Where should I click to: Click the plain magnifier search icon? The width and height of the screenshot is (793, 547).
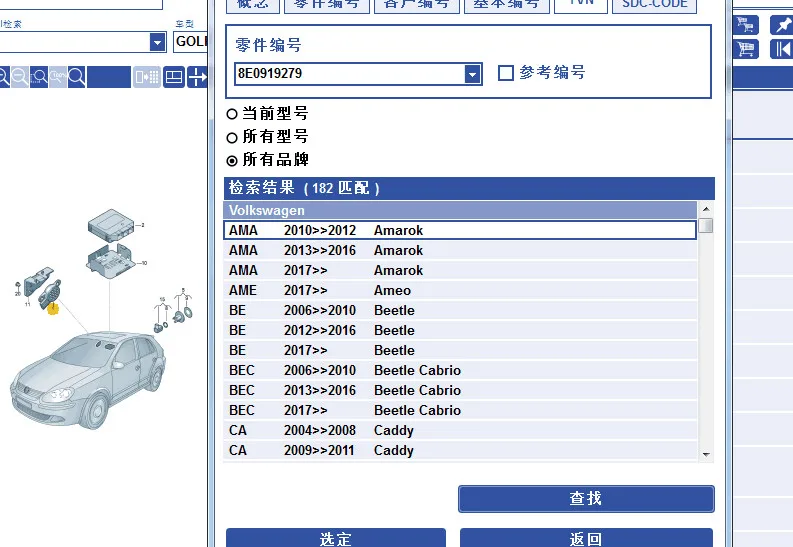[76, 77]
